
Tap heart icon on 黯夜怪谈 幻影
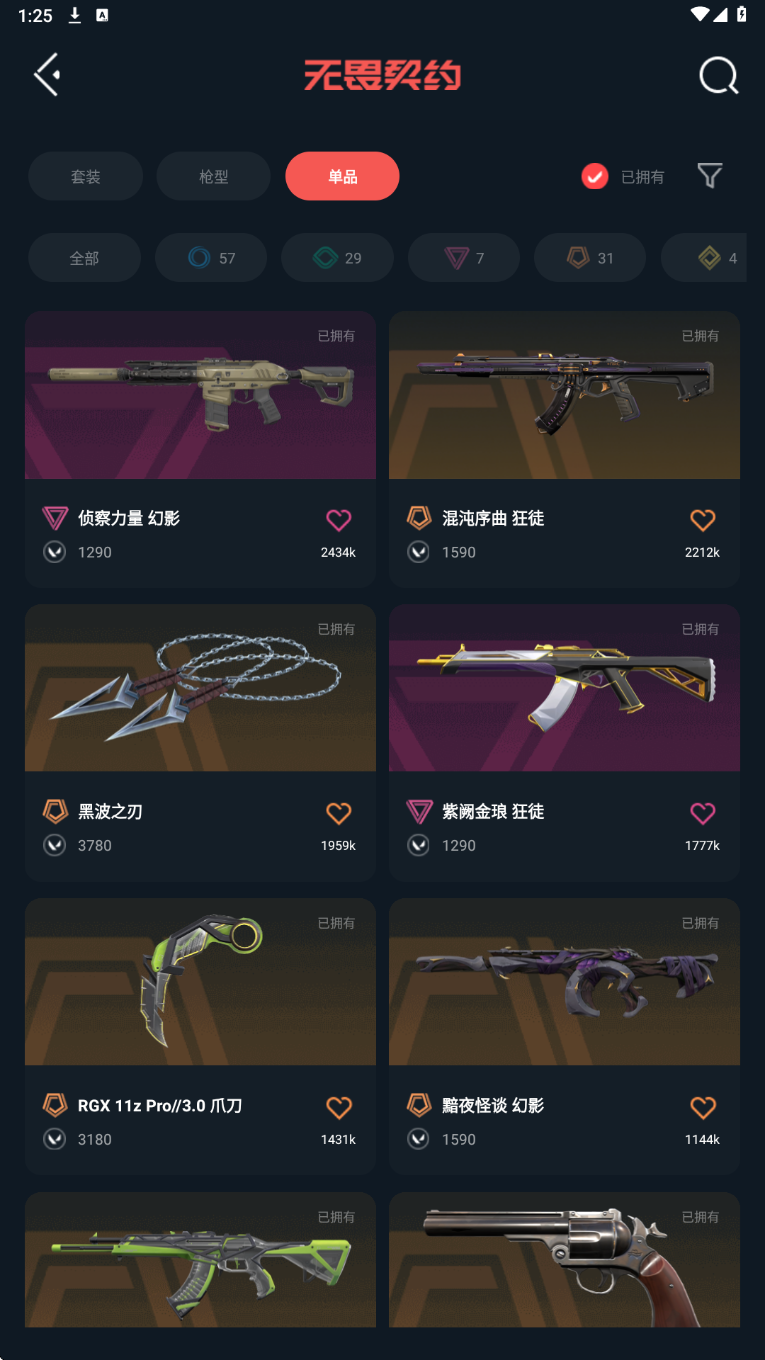(703, 1107)
